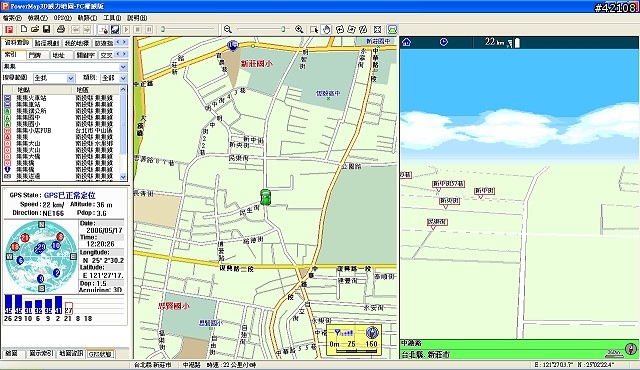
Task: Start track playback with the play button
Action: coord(126,29)
